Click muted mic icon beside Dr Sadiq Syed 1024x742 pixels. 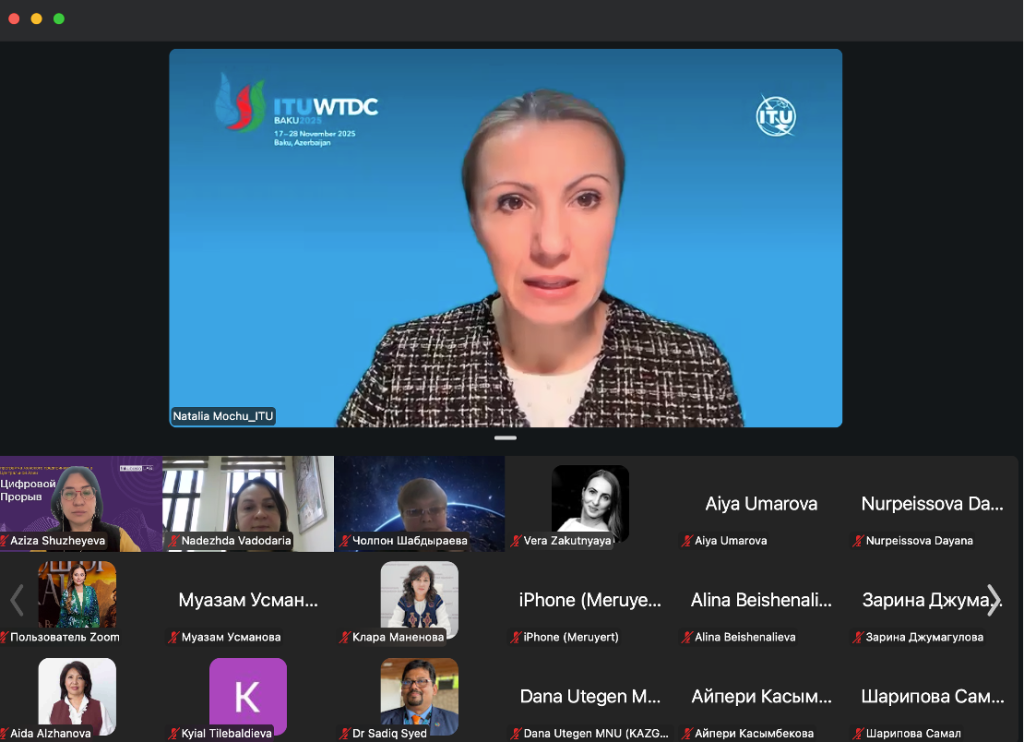(x=346, y=734)
